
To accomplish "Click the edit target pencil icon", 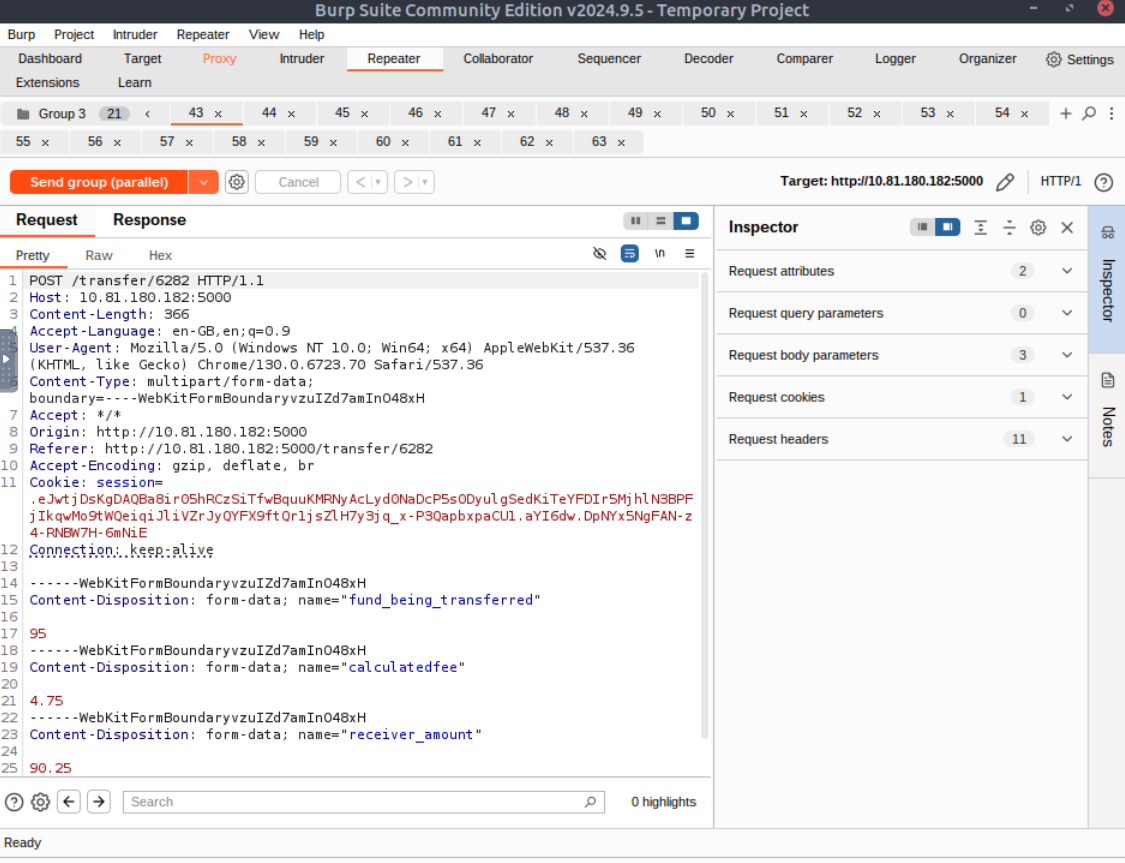I will [x=1005, y=182].
